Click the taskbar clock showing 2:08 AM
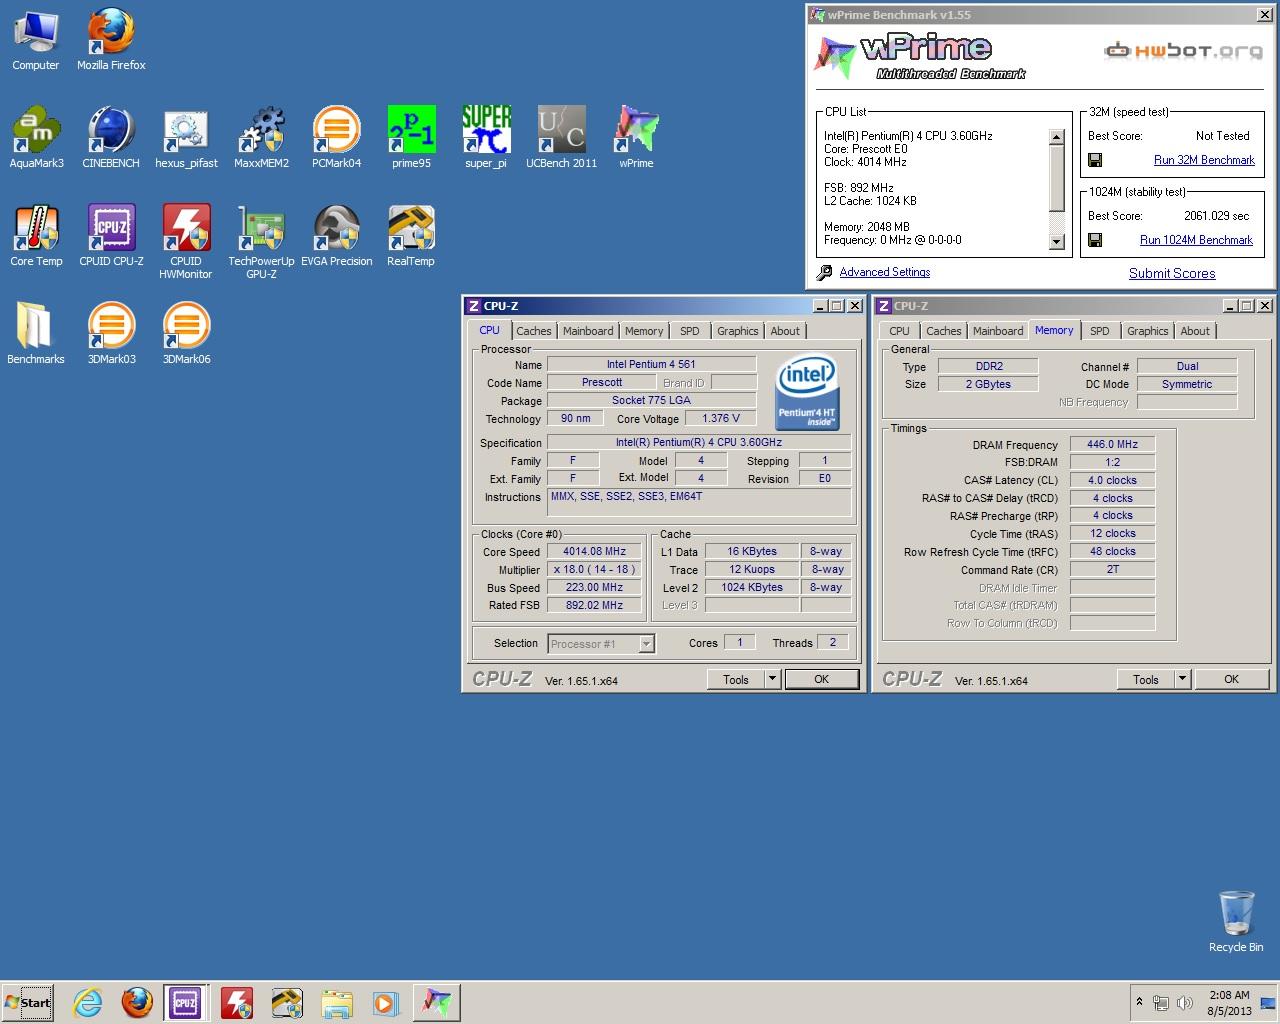 point(1229,1003)
